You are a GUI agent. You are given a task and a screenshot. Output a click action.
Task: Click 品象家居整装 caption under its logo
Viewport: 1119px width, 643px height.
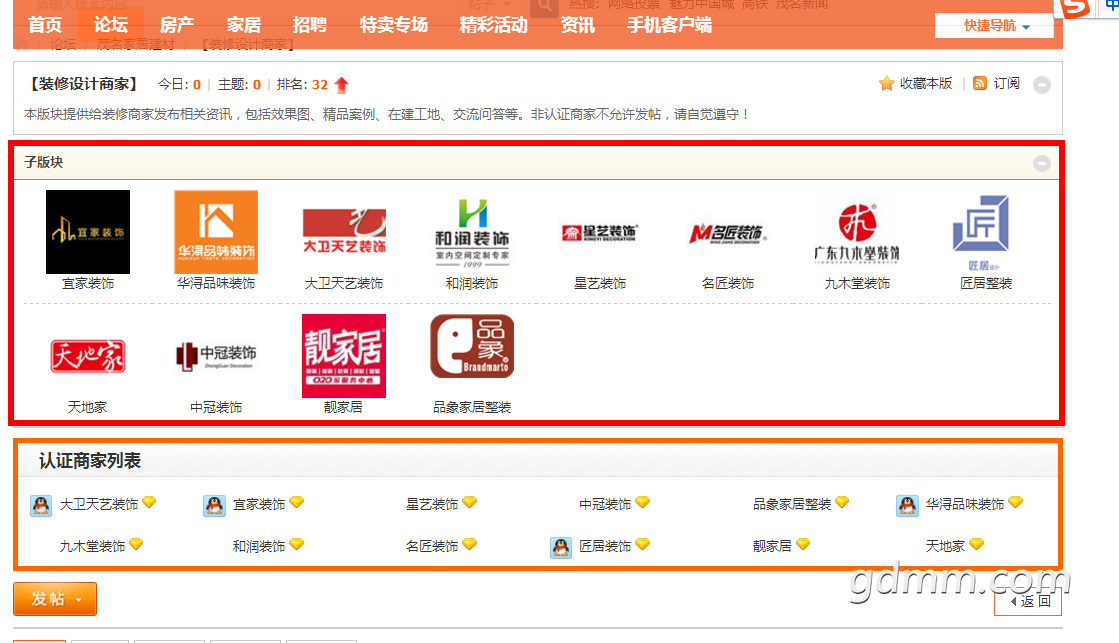tap(472, 407)
